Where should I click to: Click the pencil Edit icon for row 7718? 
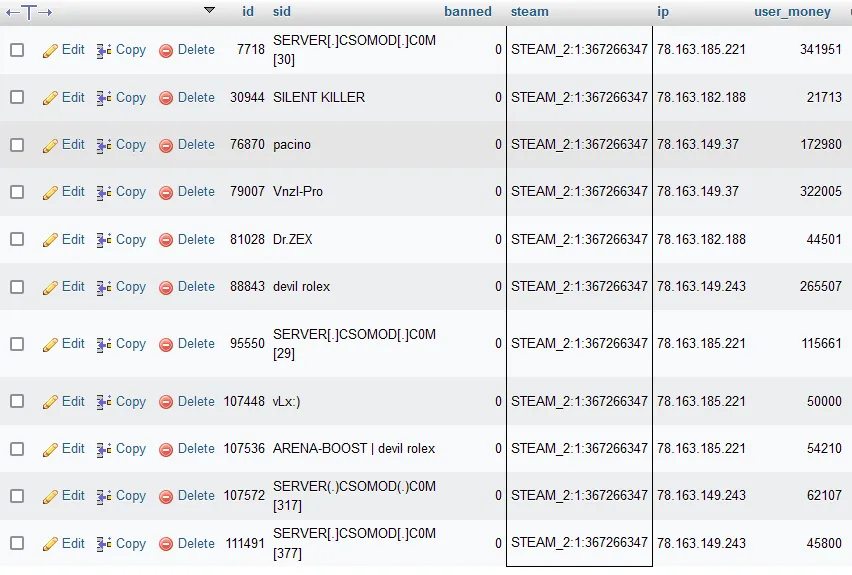[50, 51]
